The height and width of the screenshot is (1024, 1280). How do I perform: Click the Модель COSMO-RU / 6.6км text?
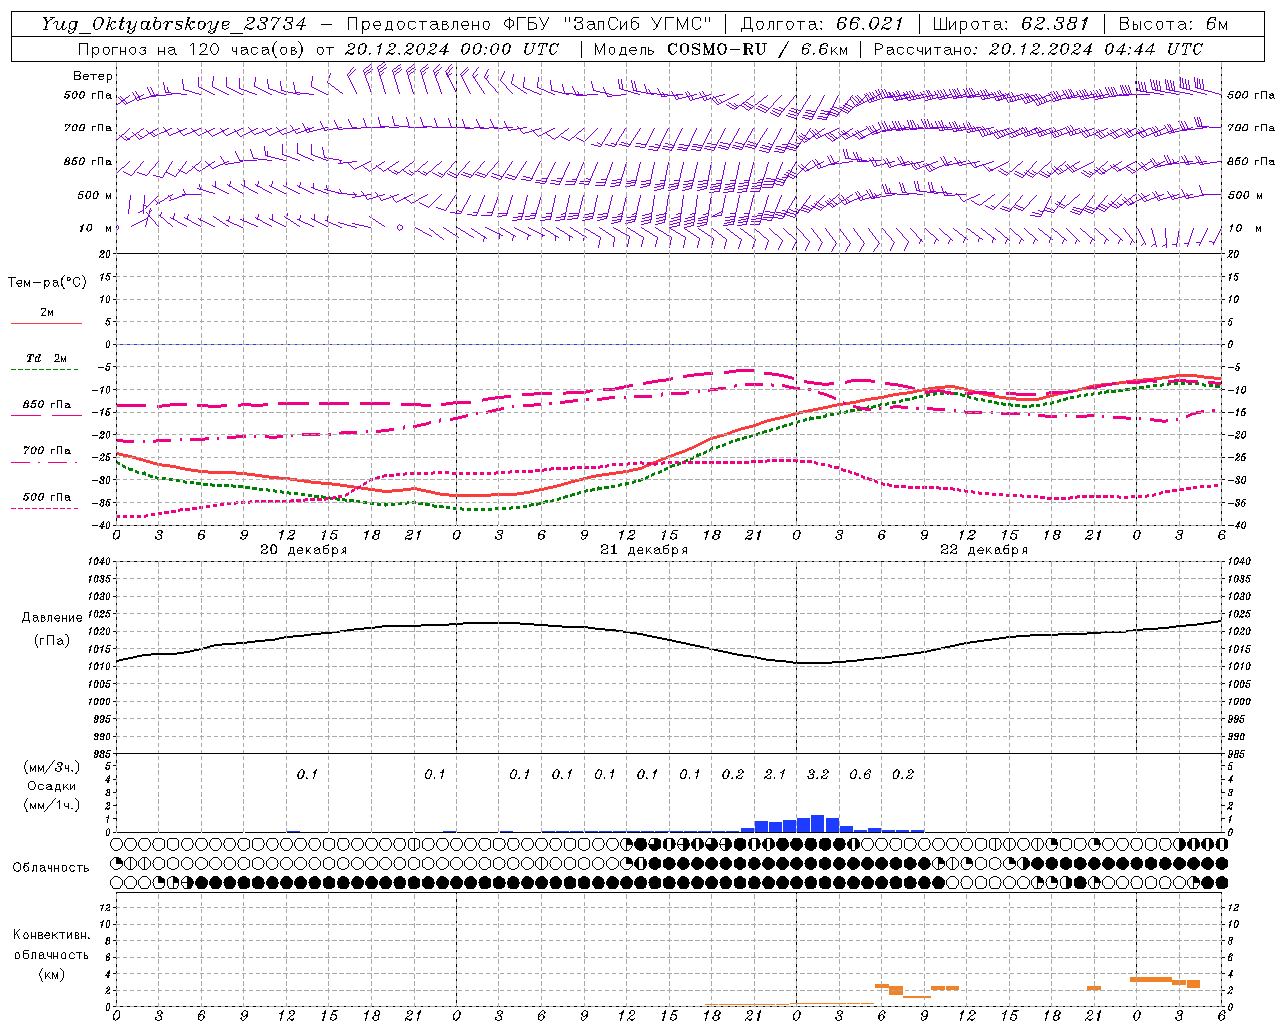click(x=720, y=49)
